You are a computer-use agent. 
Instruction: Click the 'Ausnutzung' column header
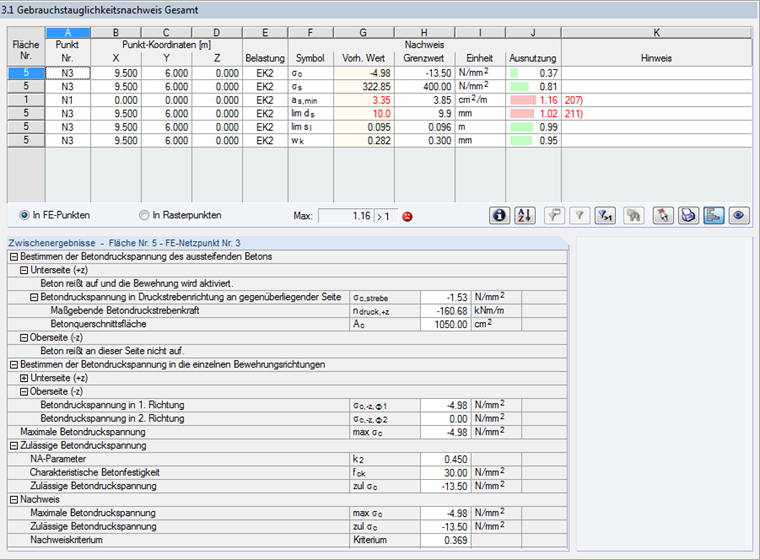[533, 58]
